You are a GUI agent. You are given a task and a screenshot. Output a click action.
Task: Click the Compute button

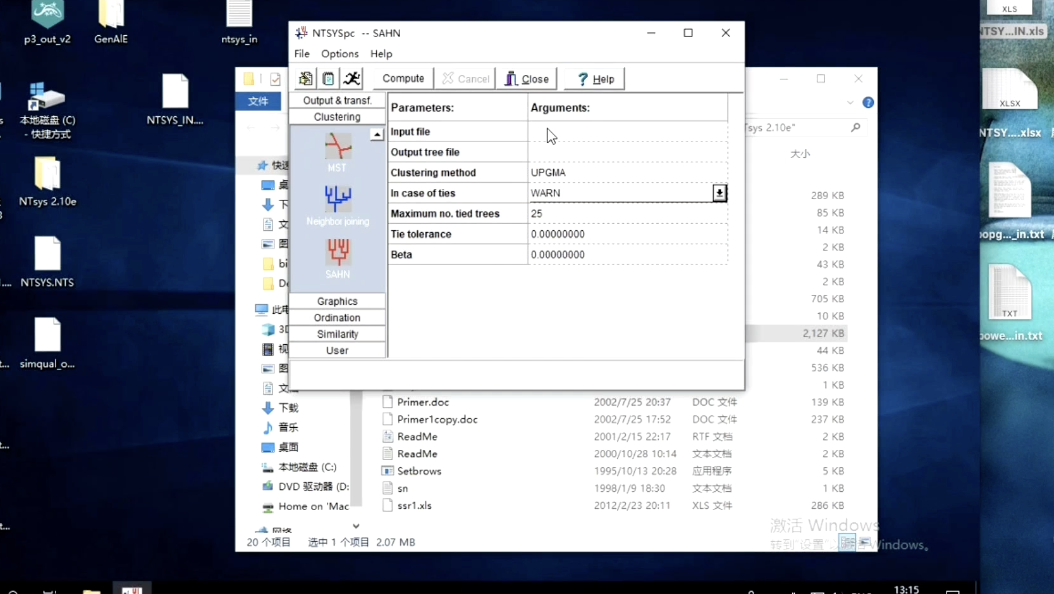coord(403,79)
